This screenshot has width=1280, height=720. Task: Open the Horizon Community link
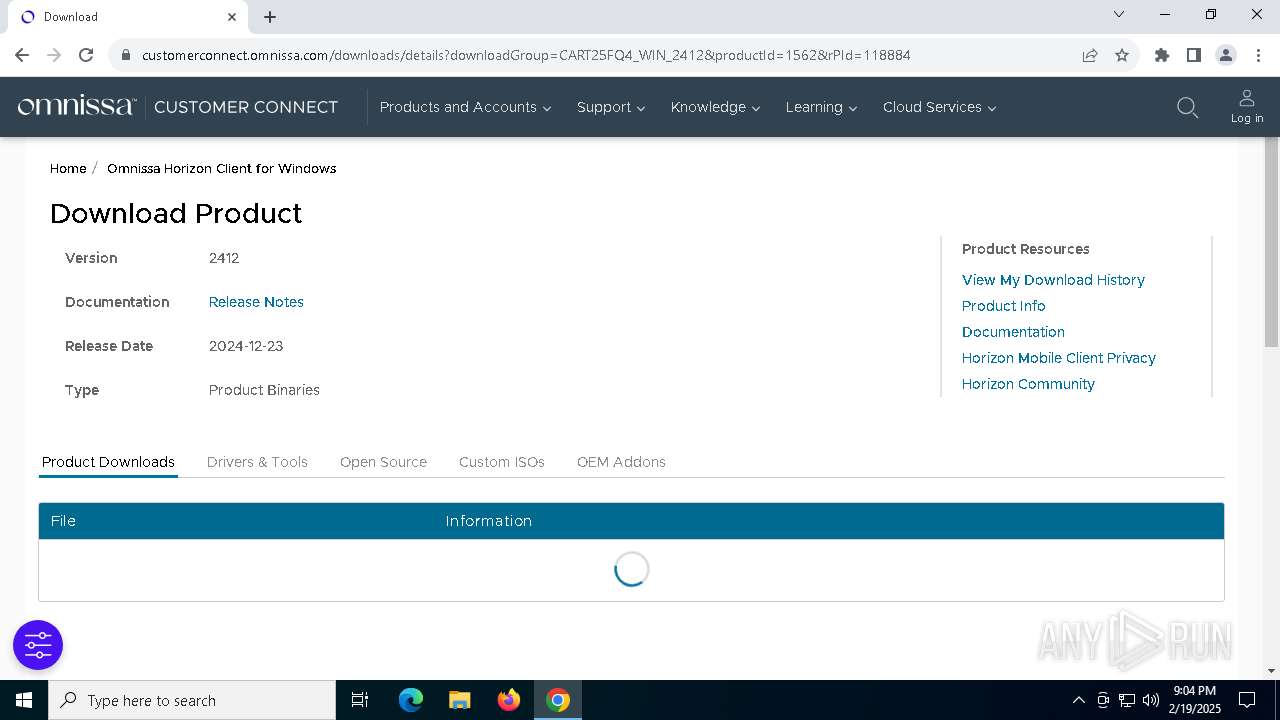(1028, 384)
